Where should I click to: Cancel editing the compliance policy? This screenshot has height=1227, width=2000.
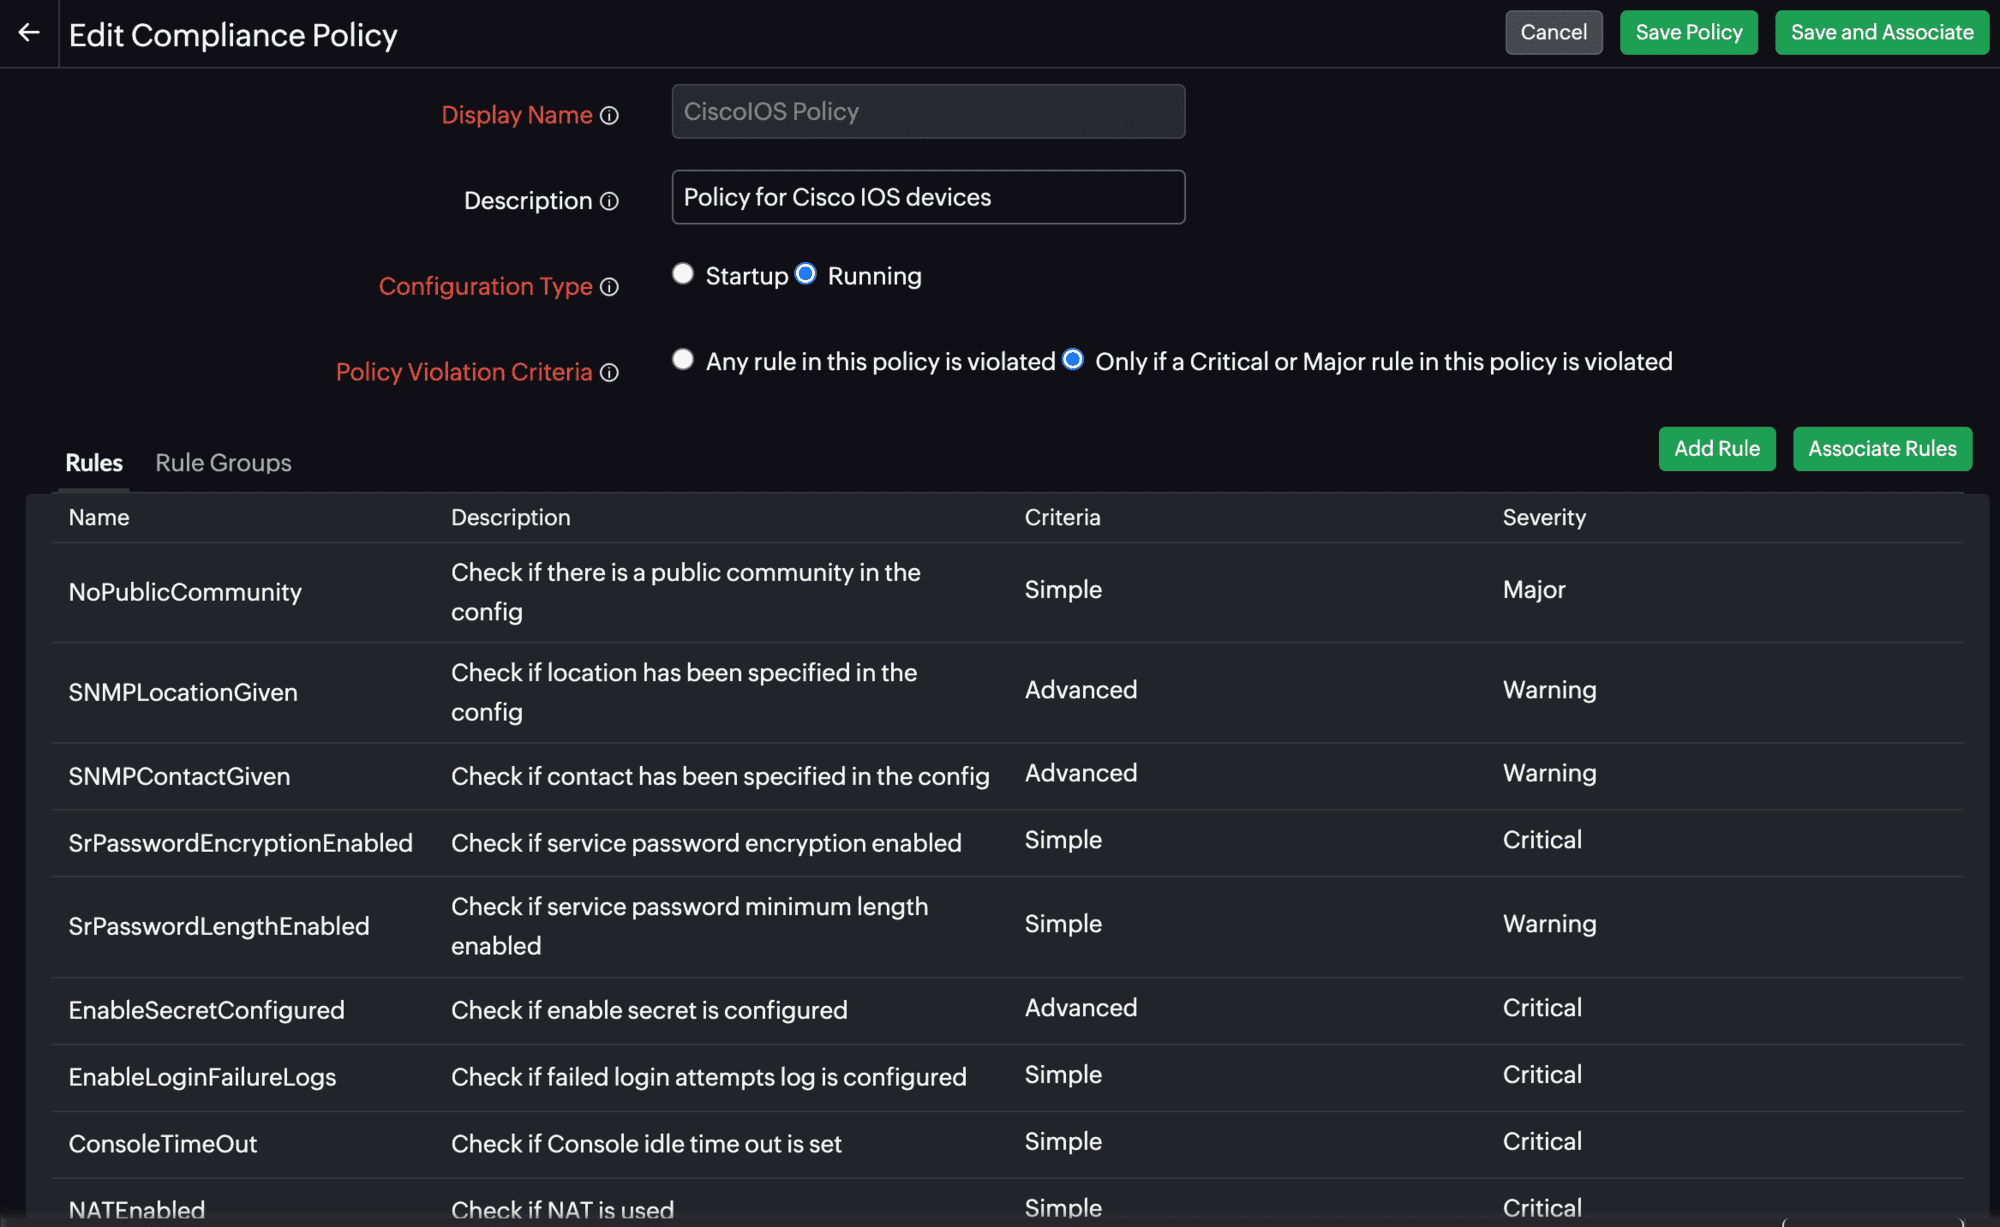1553,33
